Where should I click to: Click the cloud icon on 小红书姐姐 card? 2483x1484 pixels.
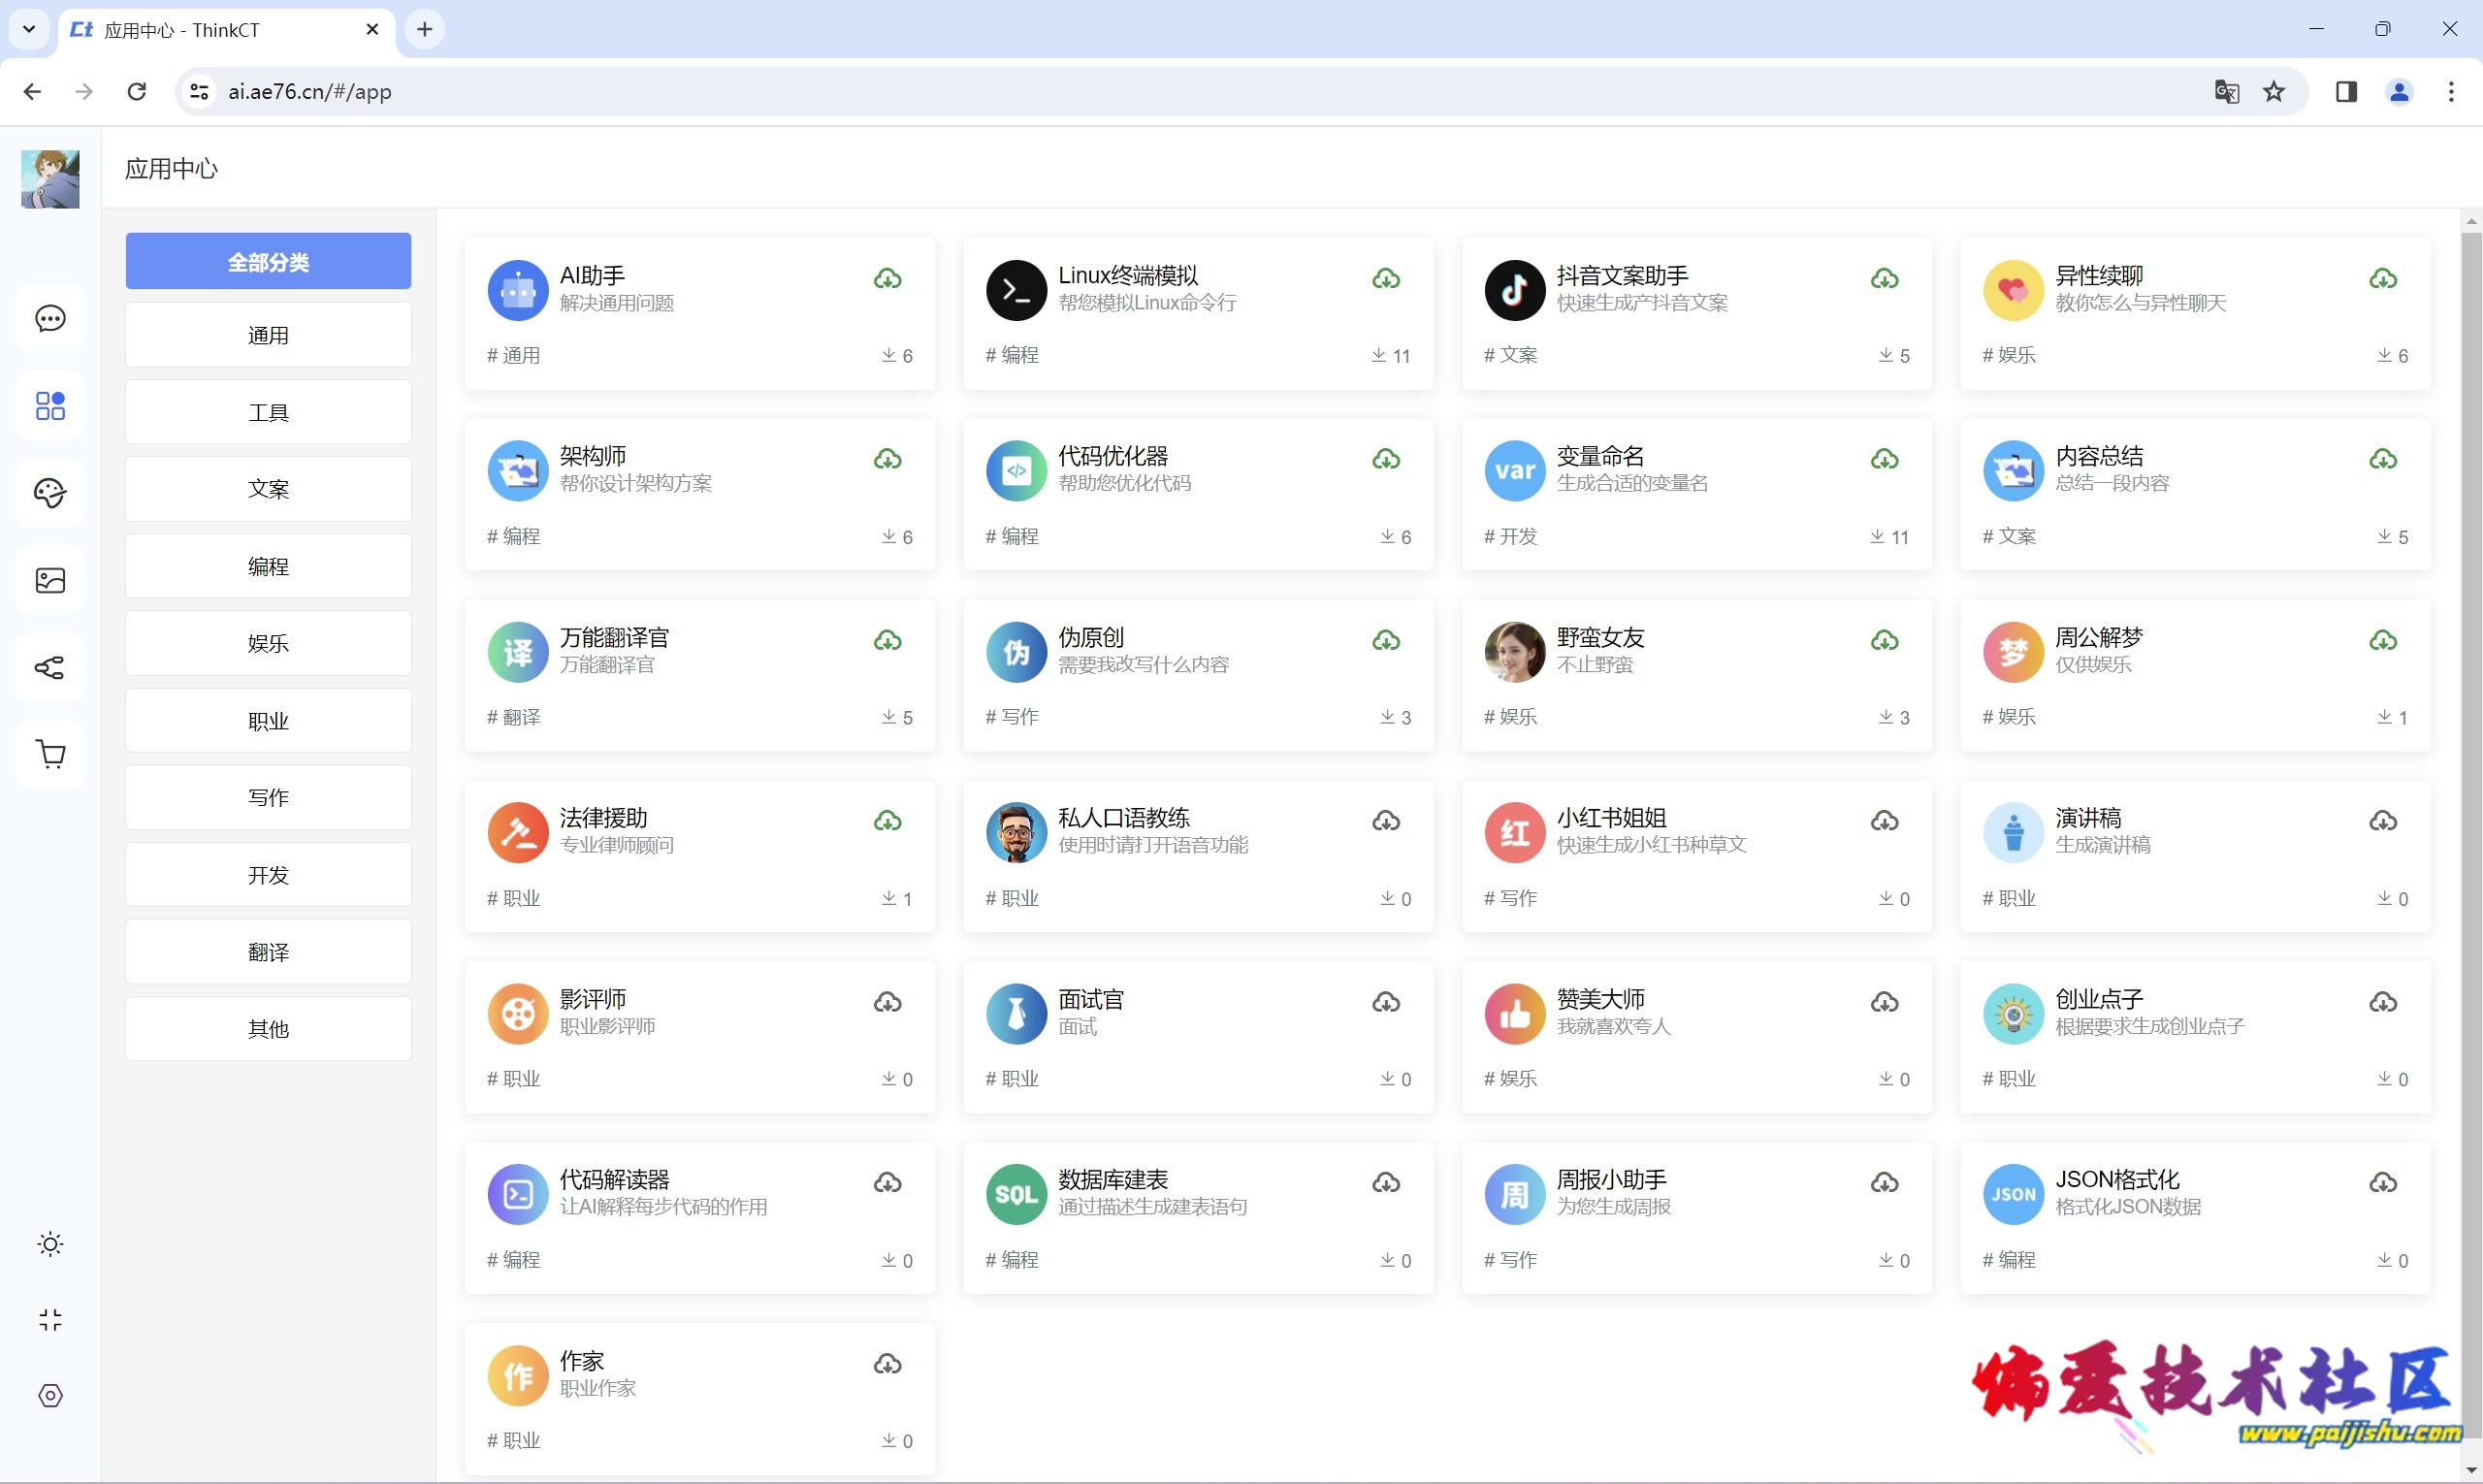pos(1885,822)
